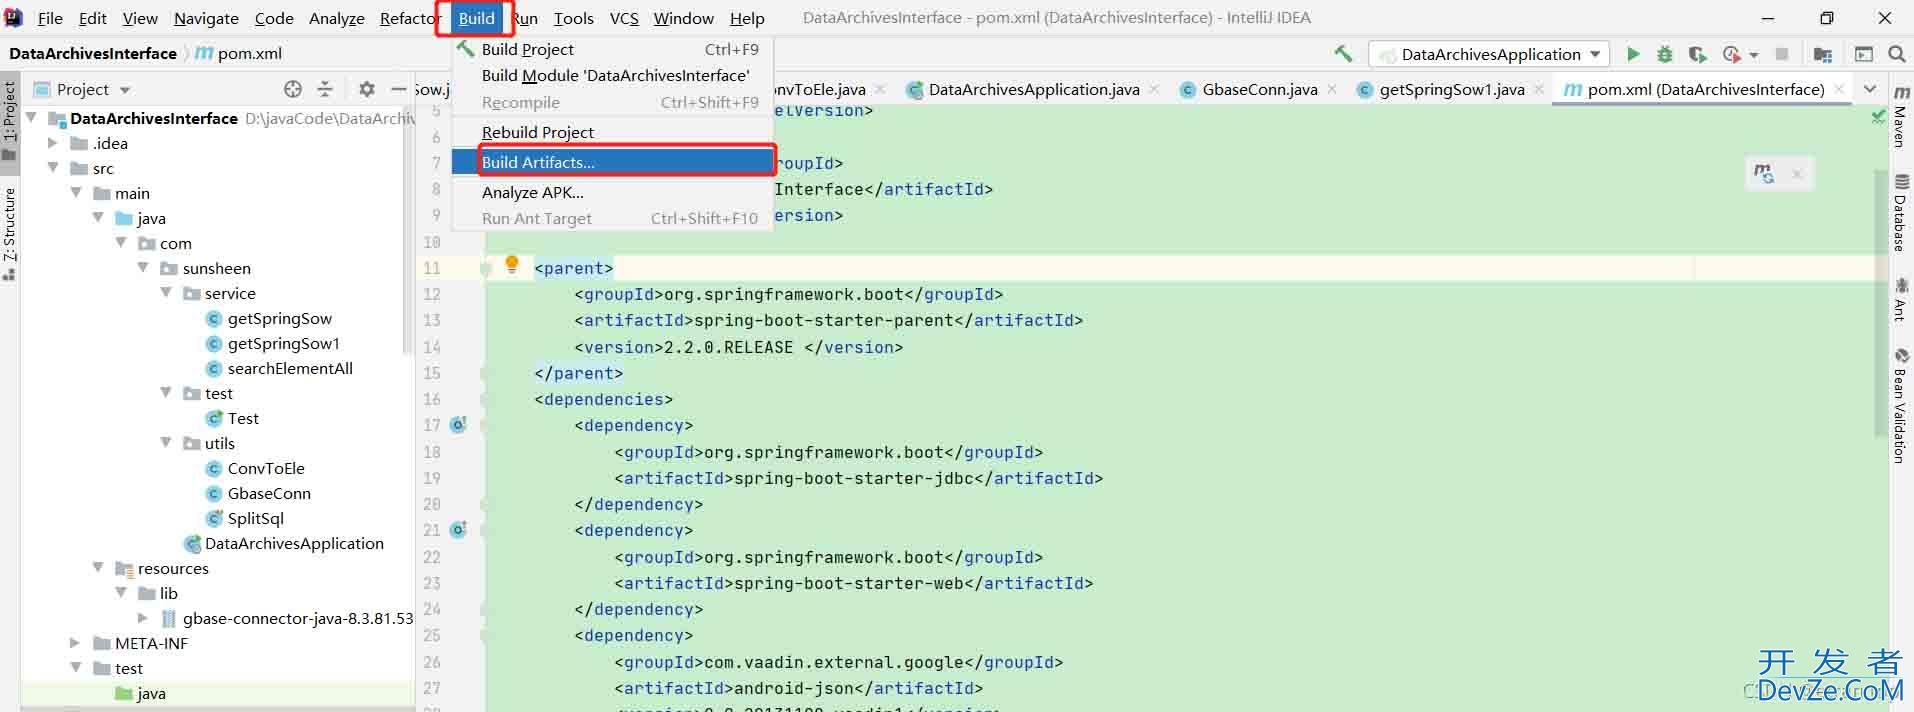Click the run anything window icon
This screenshot has width=1914, height=712.
coord(1864,54)
